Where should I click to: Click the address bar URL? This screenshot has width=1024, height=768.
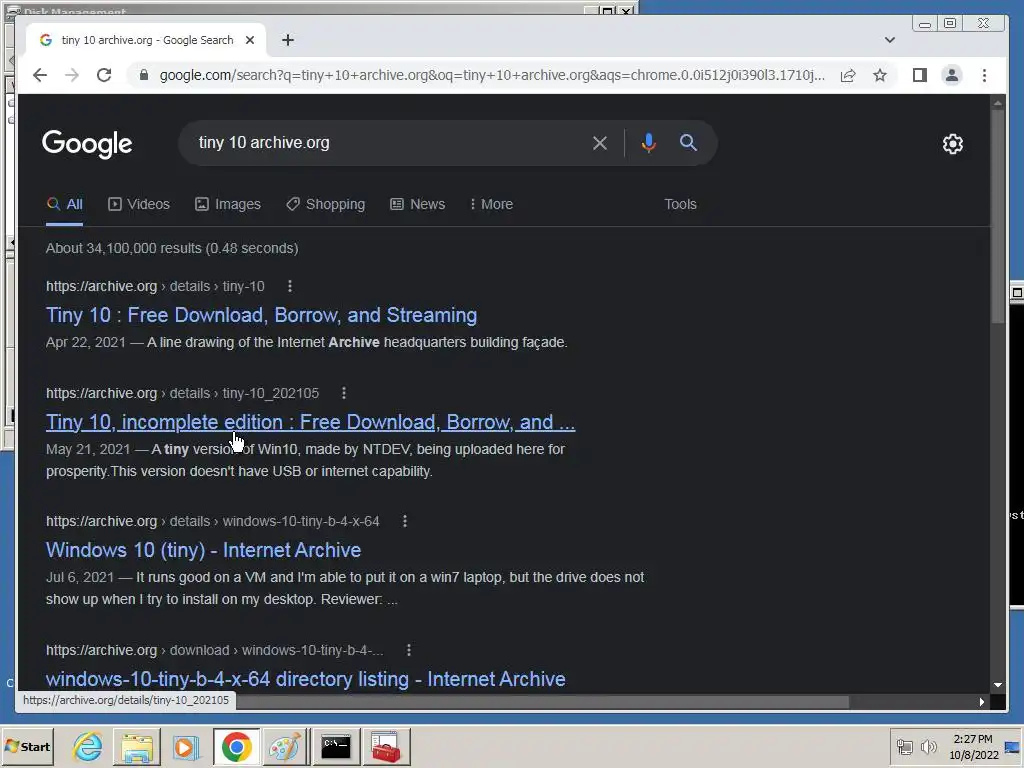pyautogui.click(x=492, y=75)
